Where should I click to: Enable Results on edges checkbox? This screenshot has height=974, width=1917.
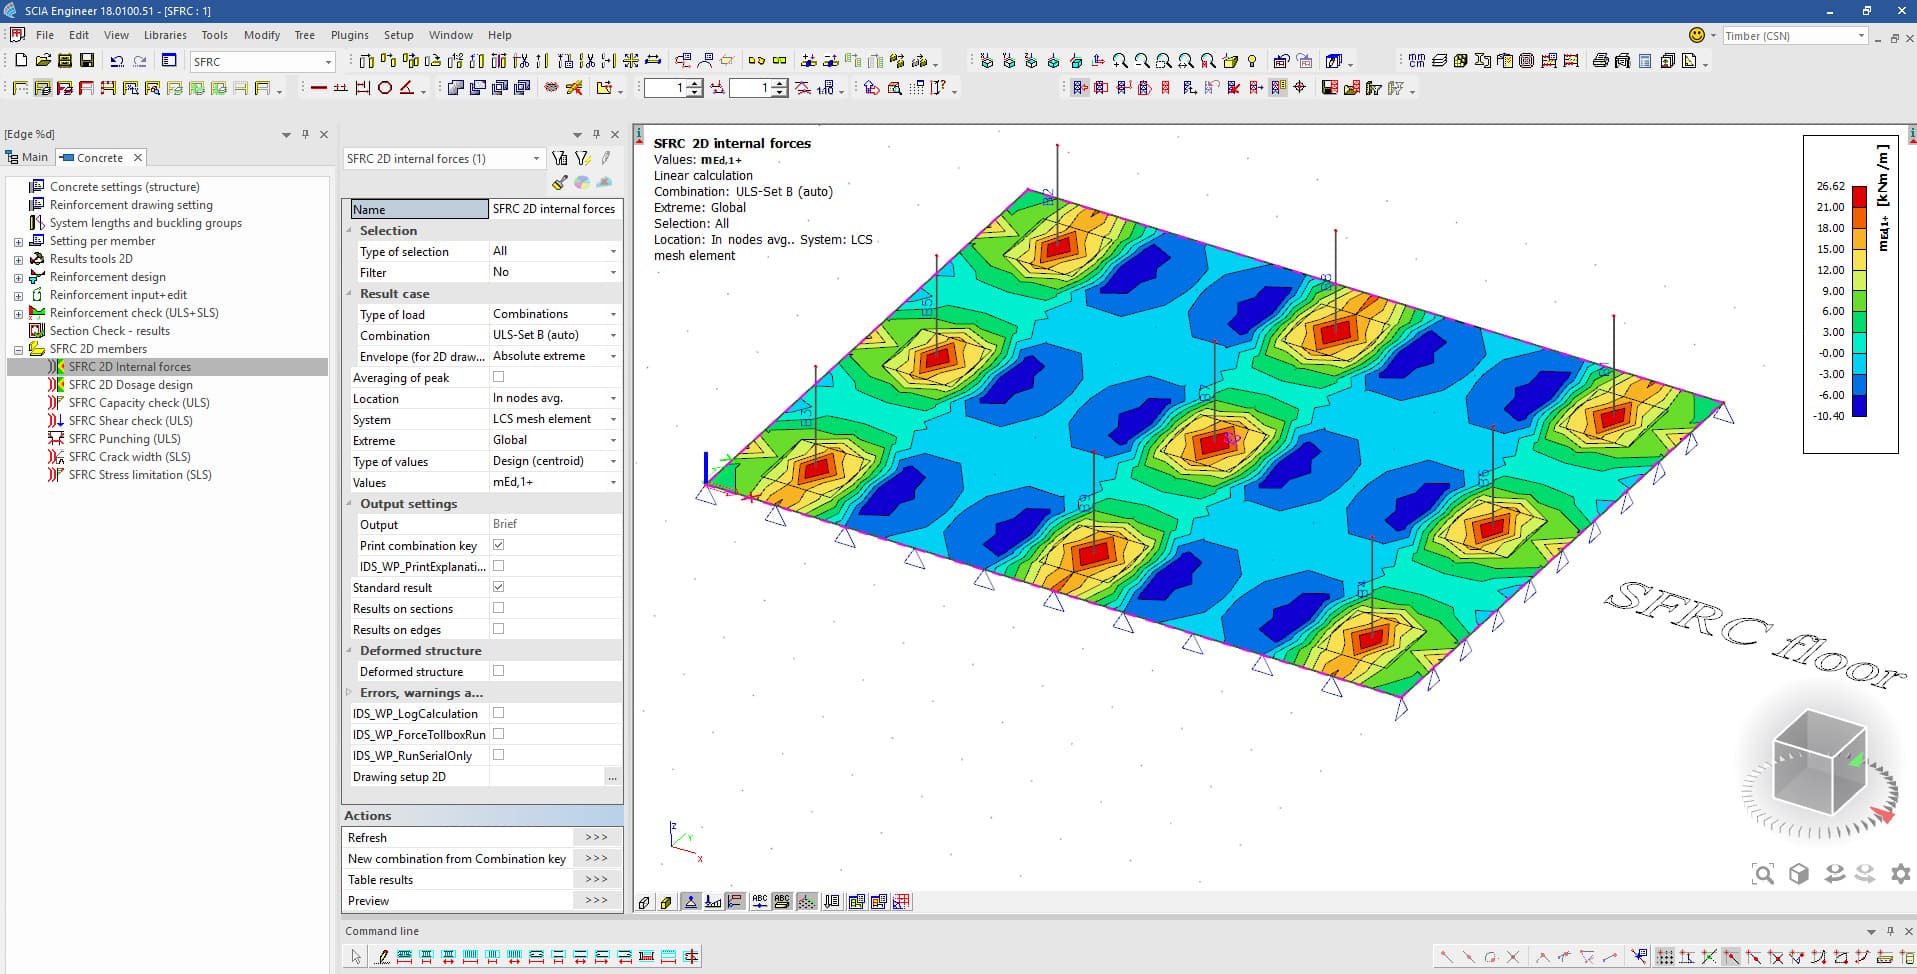tap(498, 629)
